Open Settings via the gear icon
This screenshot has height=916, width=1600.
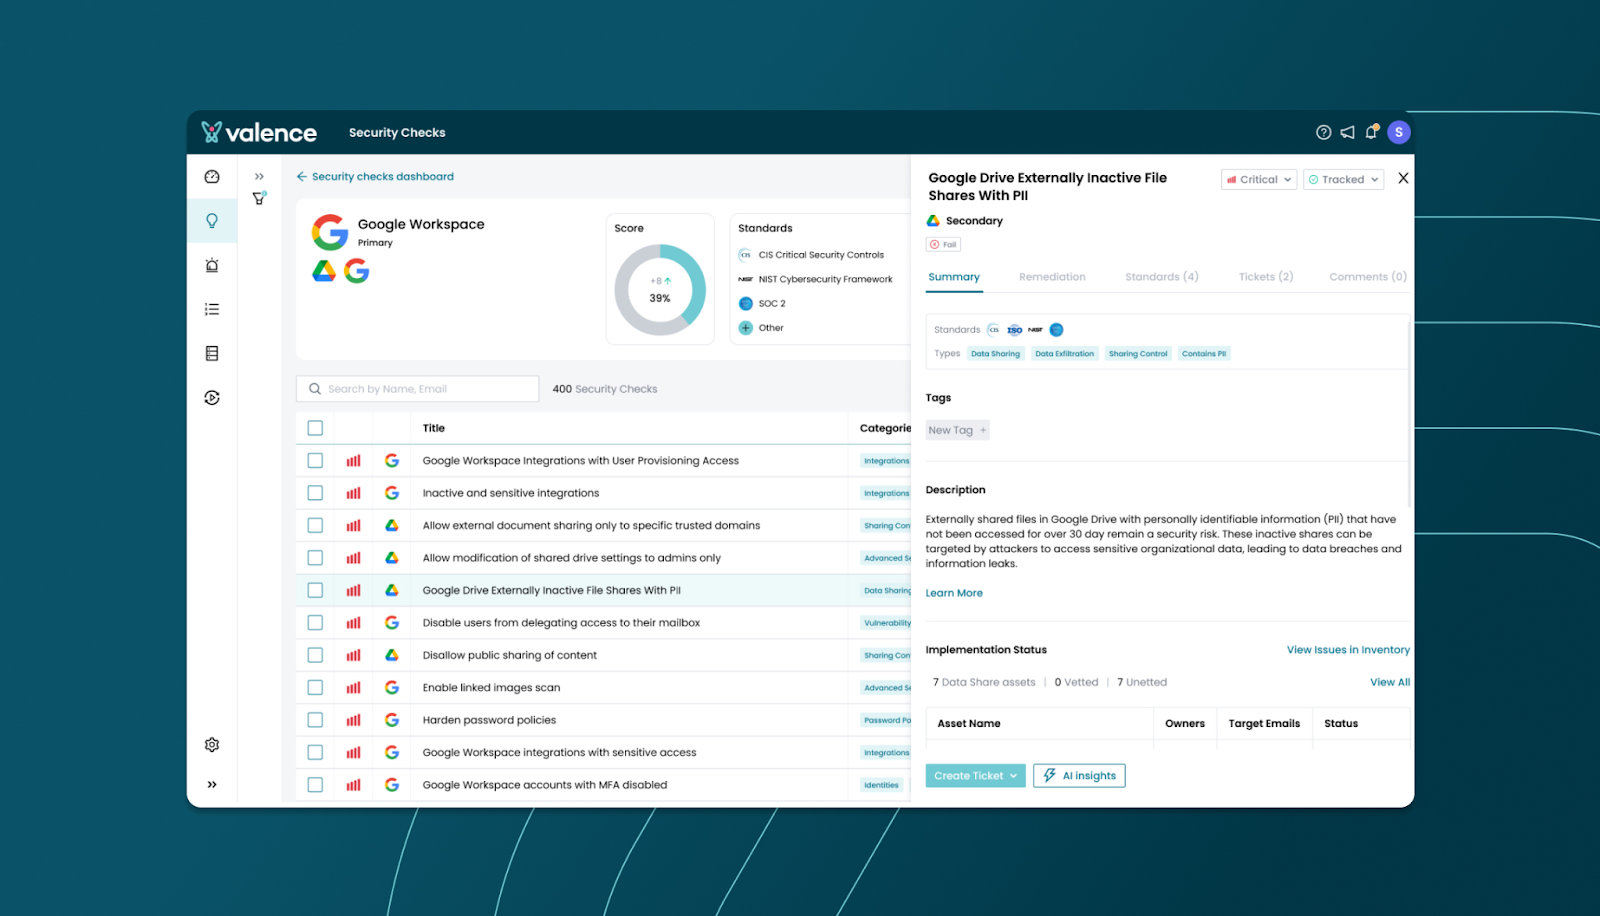212,744
